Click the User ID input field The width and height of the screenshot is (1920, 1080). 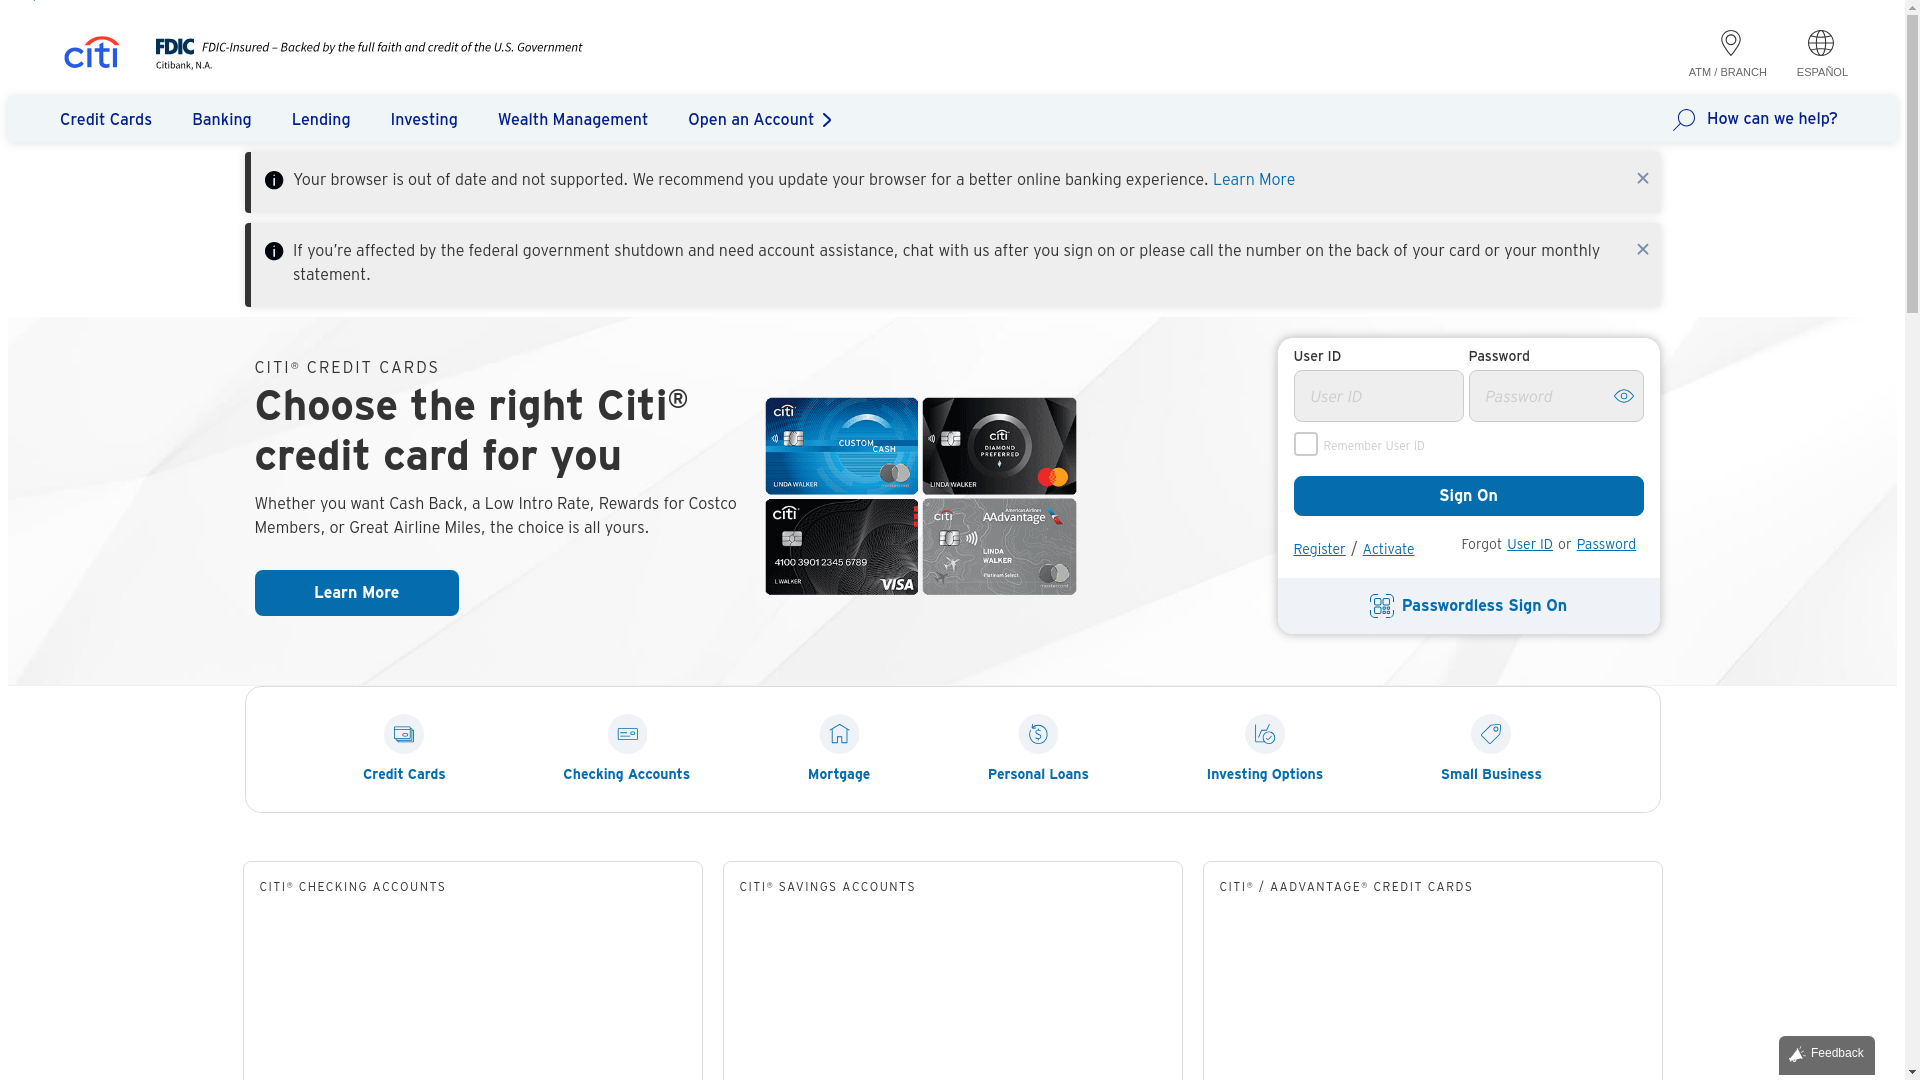point(1378,396)
